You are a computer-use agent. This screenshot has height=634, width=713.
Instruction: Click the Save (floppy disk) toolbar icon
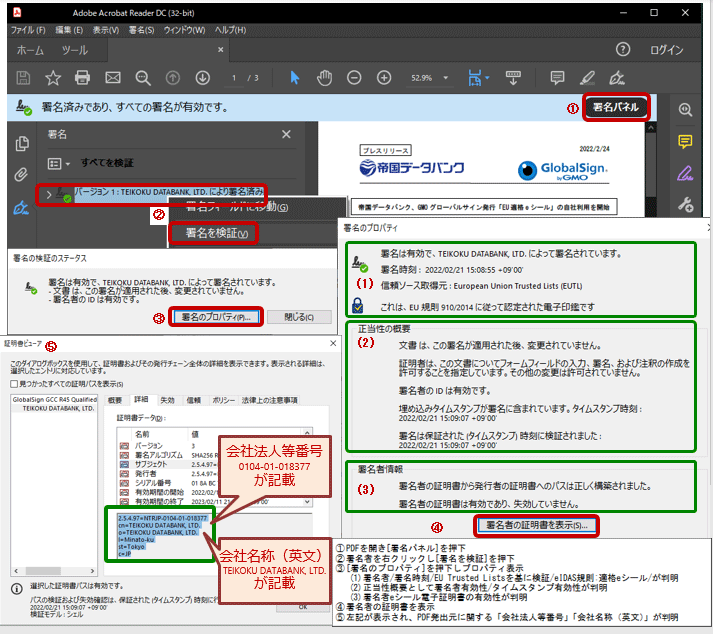pyautogui.click(x=23, y=78)
